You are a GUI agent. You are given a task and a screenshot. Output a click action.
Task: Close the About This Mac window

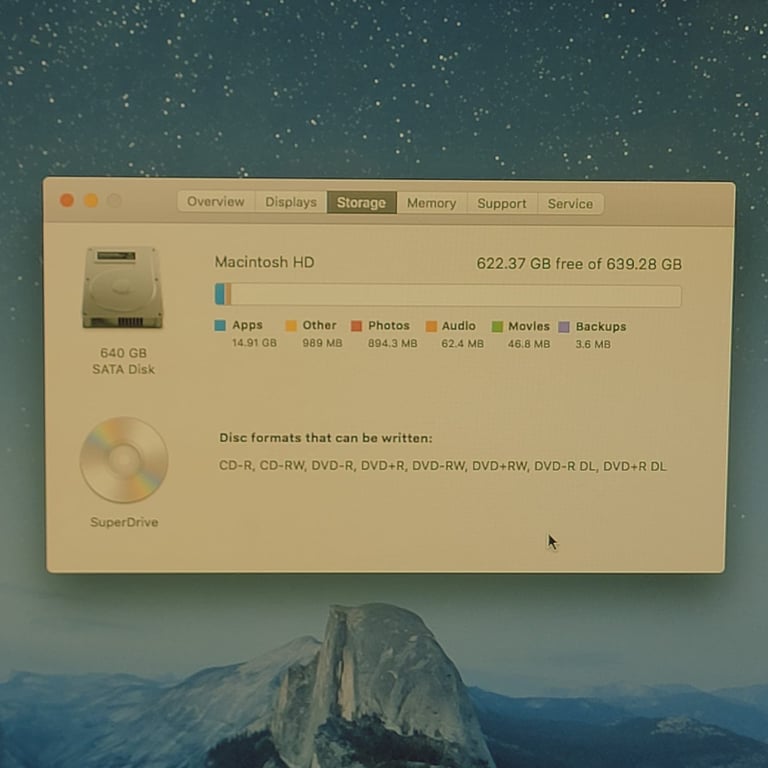67,200
